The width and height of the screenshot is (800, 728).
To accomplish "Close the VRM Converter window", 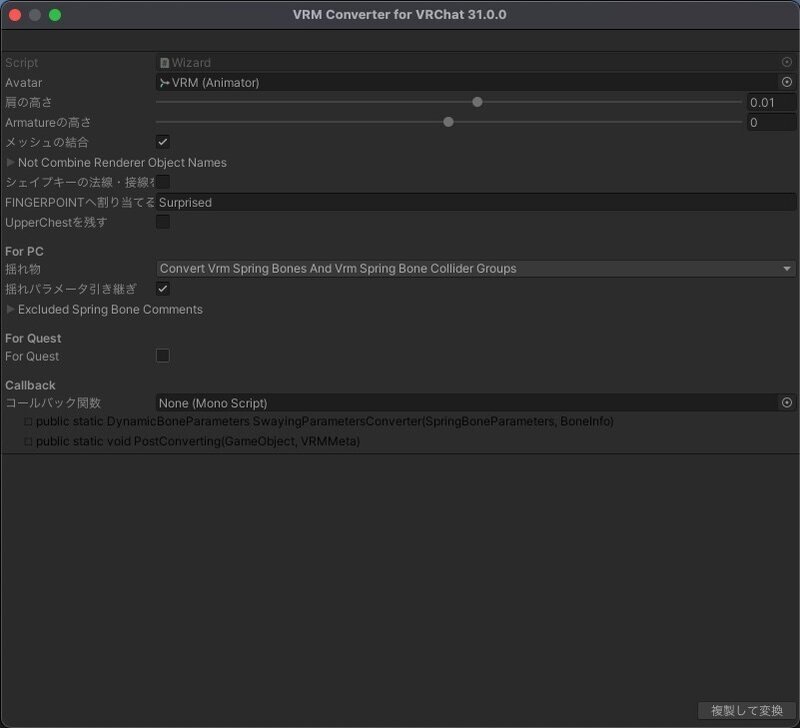I will pos(15,15).
